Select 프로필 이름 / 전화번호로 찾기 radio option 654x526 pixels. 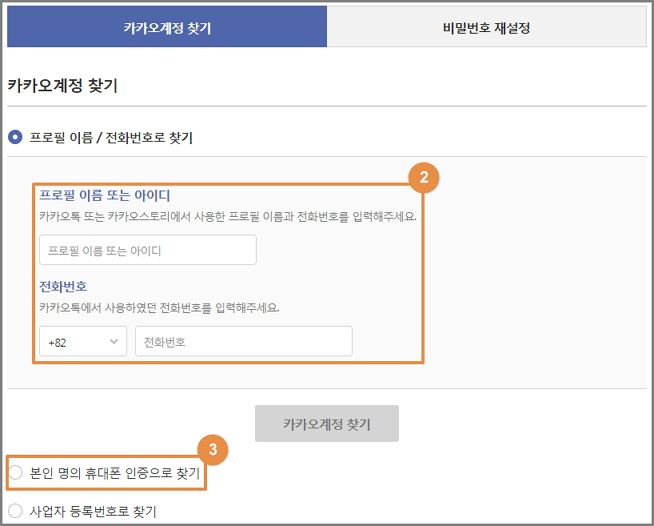[15, 137]
